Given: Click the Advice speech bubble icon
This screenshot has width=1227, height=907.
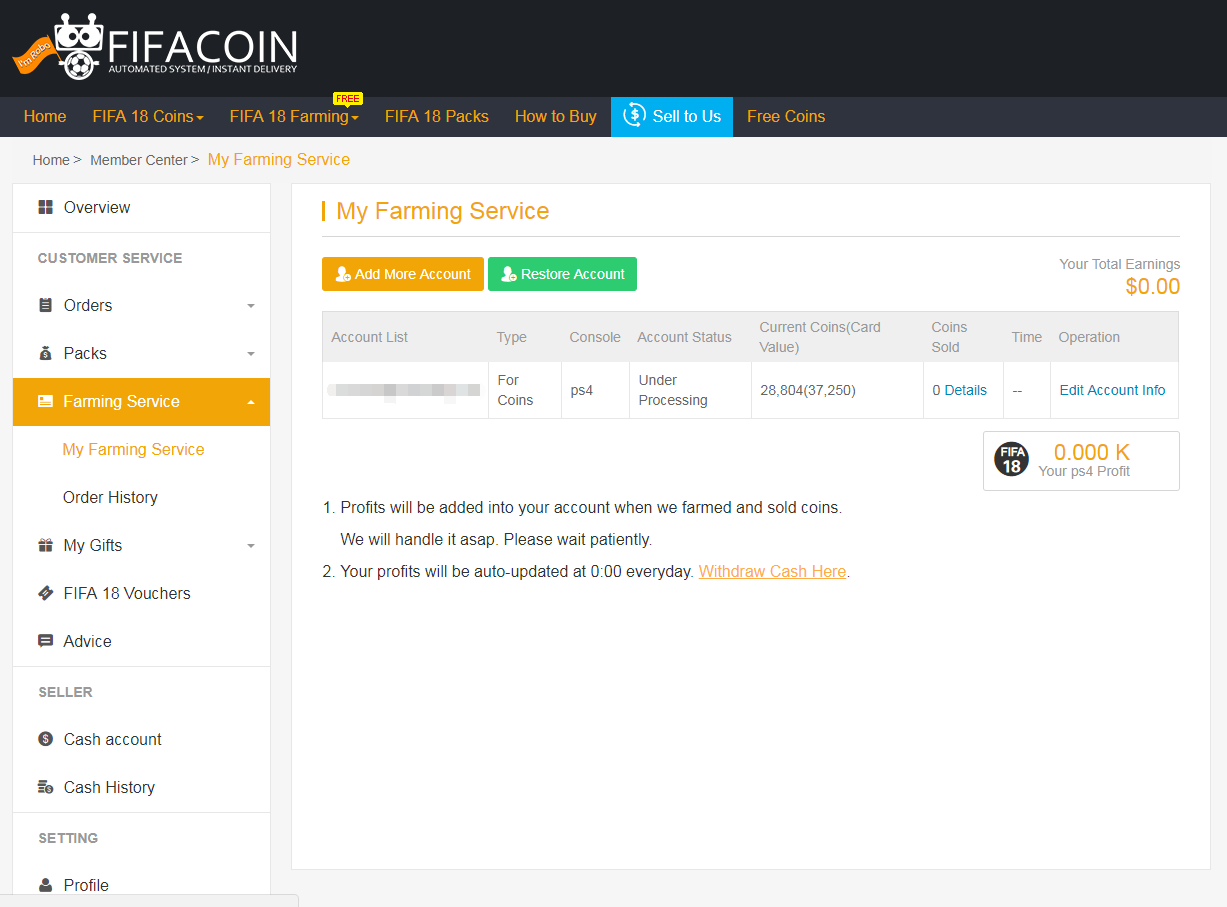Looking at the screenshot, I should pyautogui.click(x=45, y=641).
